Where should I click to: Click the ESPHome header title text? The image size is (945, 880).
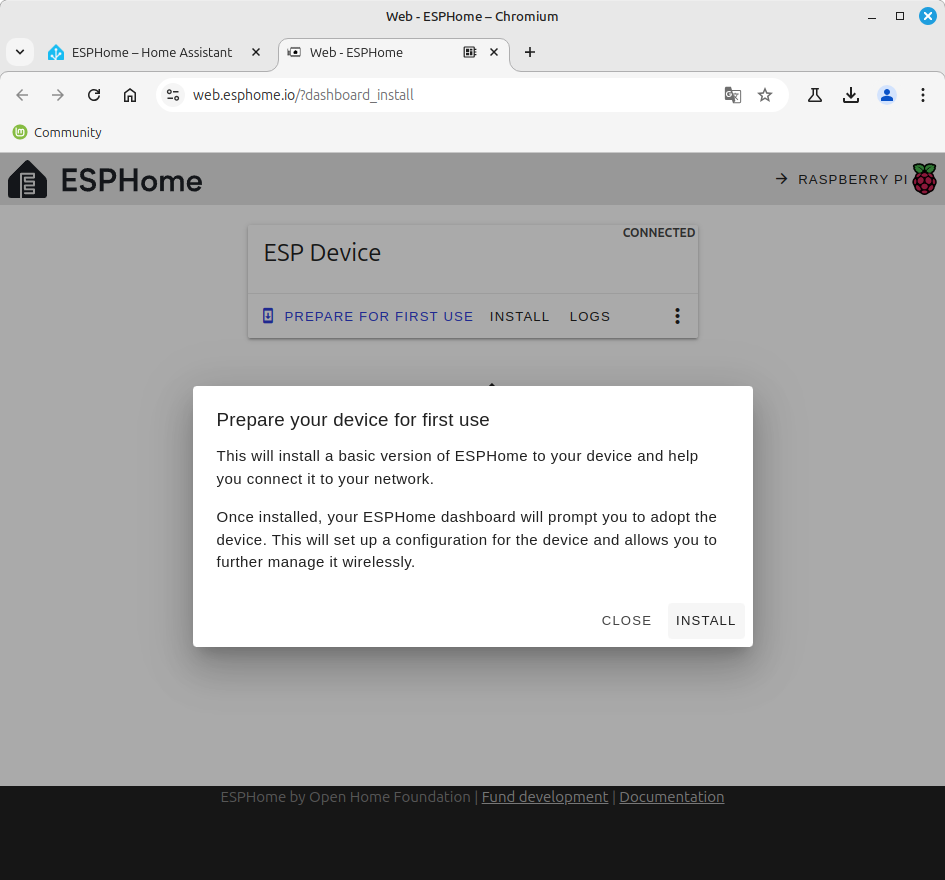click(131, 180)
